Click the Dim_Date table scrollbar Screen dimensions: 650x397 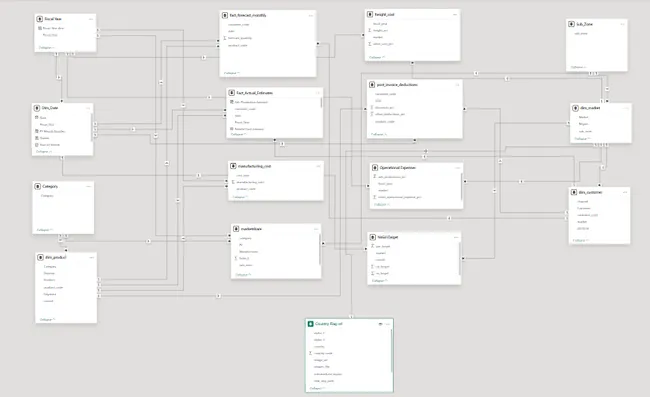pos(91,128)
